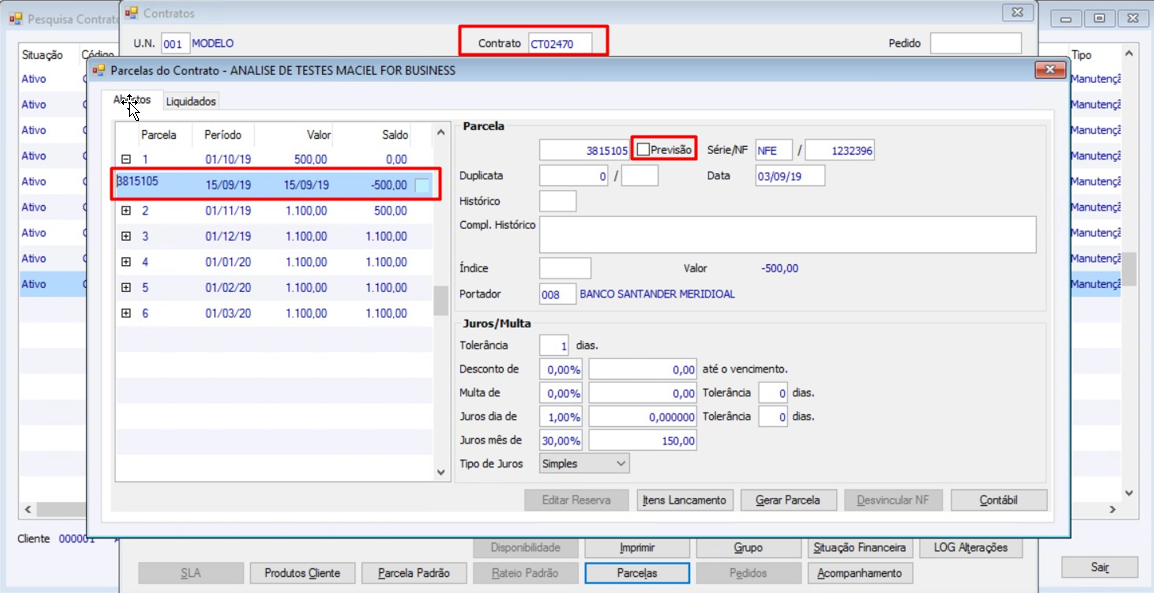1154x593 pixels.
Task: Open Itens Lancamento
Action: pyautogui.click(x=685, y=500)
